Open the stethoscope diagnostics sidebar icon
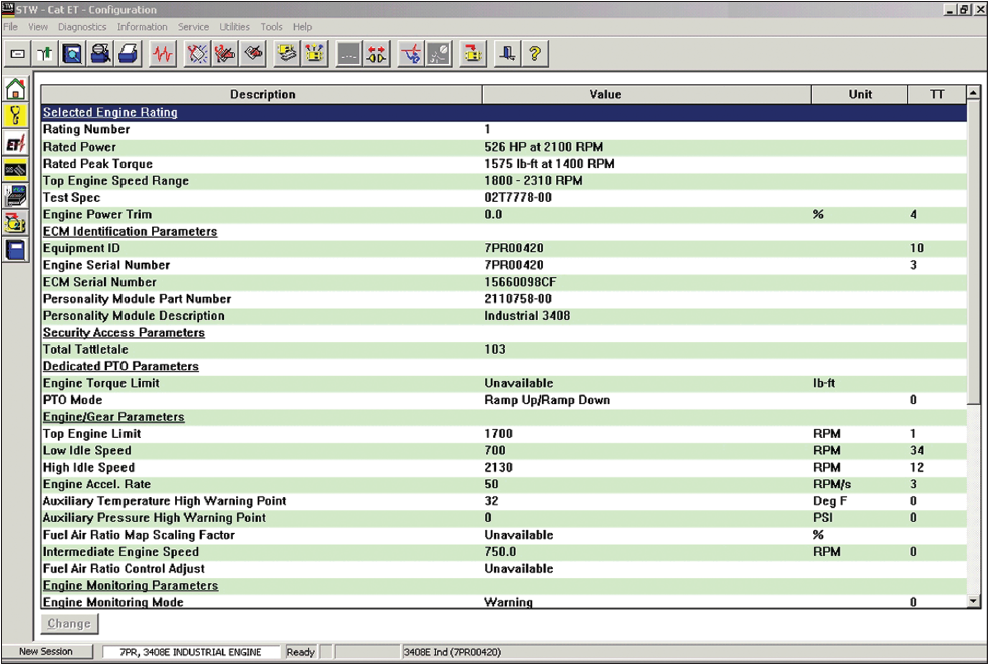The image size is (989, 664). click(15, 115)
